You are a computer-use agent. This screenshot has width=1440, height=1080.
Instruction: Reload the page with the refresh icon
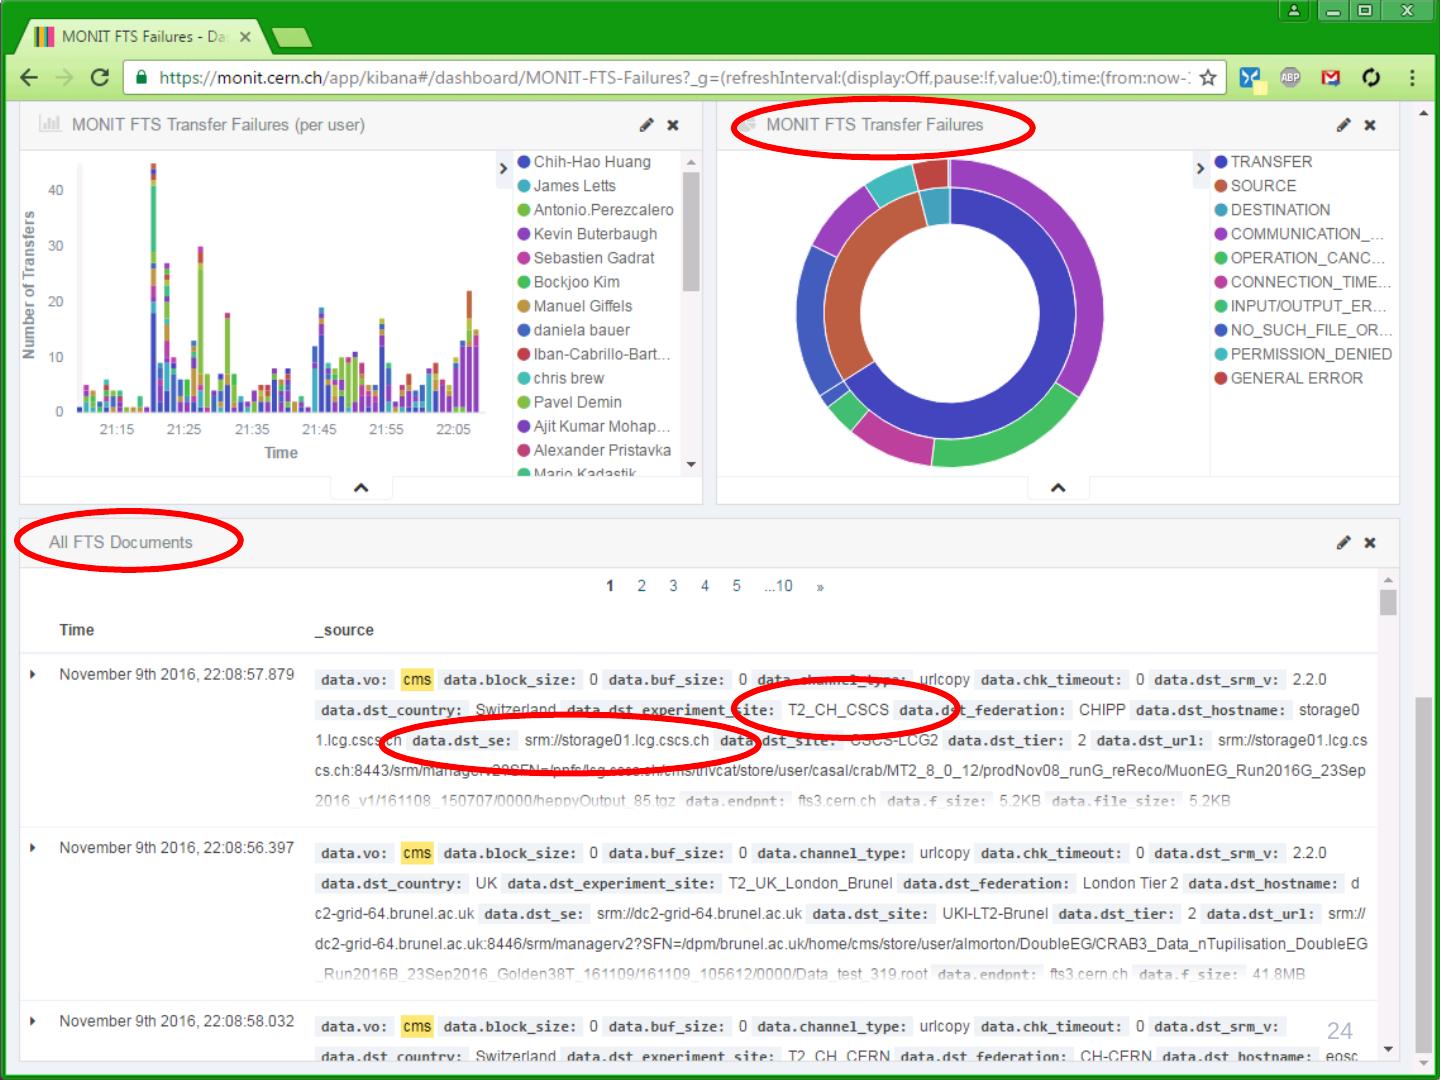click(x=99, y=78)
